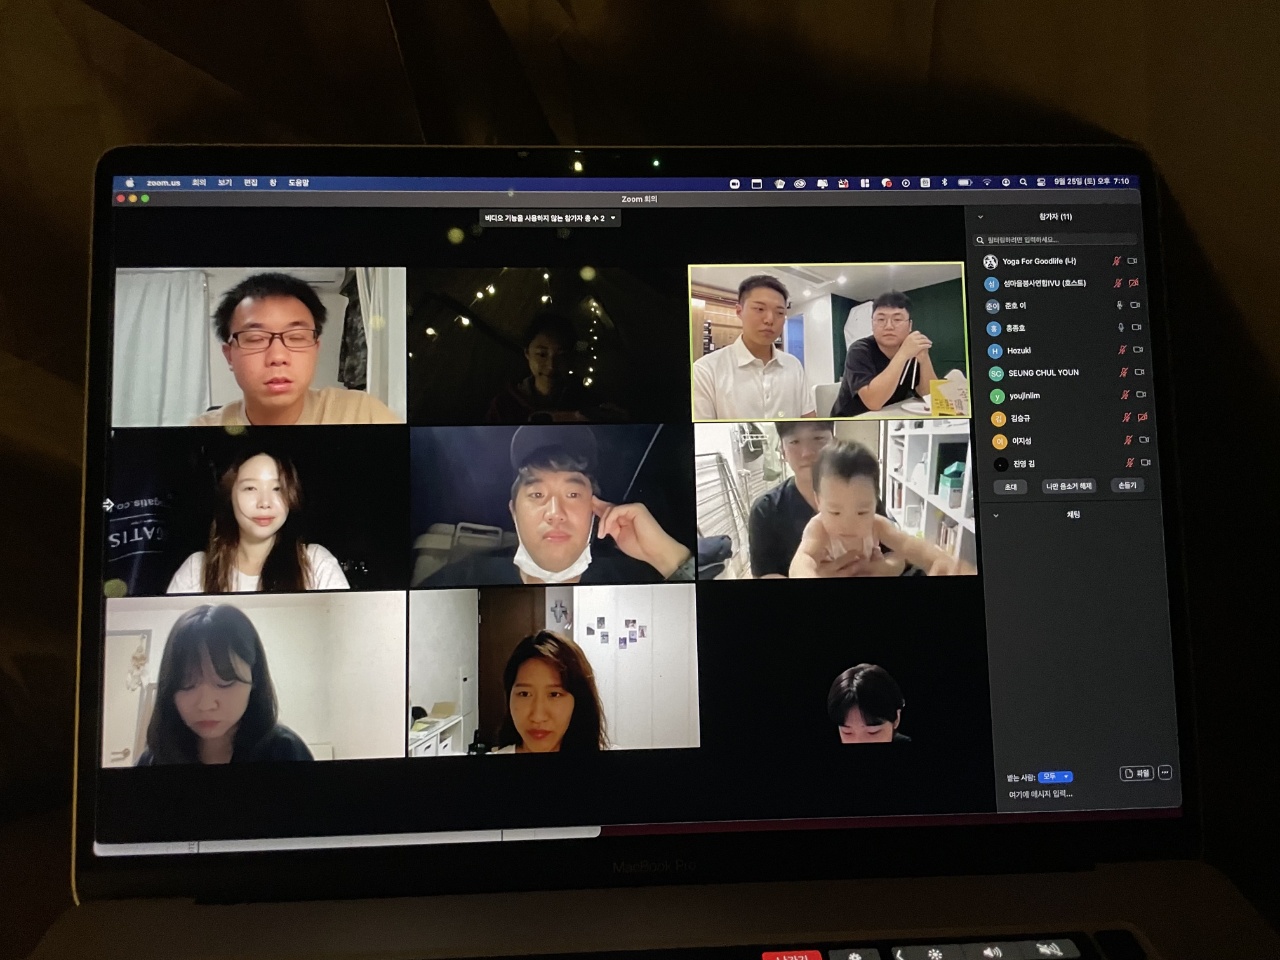This screenshot has height=960, width=1280.
Task: Click the SC avatar of SEUNG CHUL YOUN
Action: (995, 373)
